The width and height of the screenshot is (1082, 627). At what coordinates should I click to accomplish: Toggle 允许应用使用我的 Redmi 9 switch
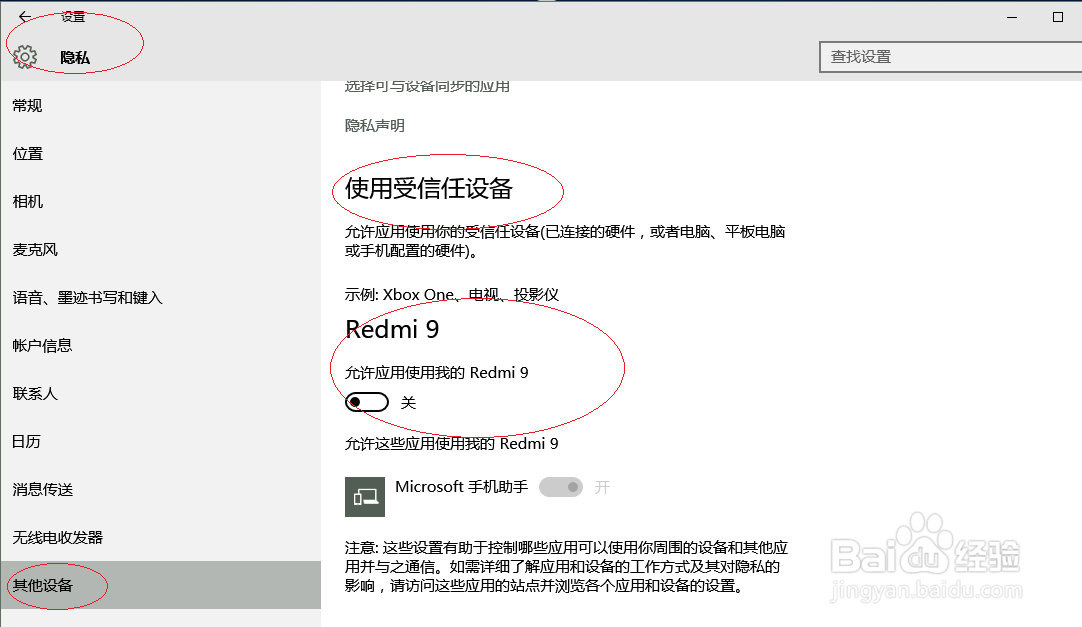[367, 402]
